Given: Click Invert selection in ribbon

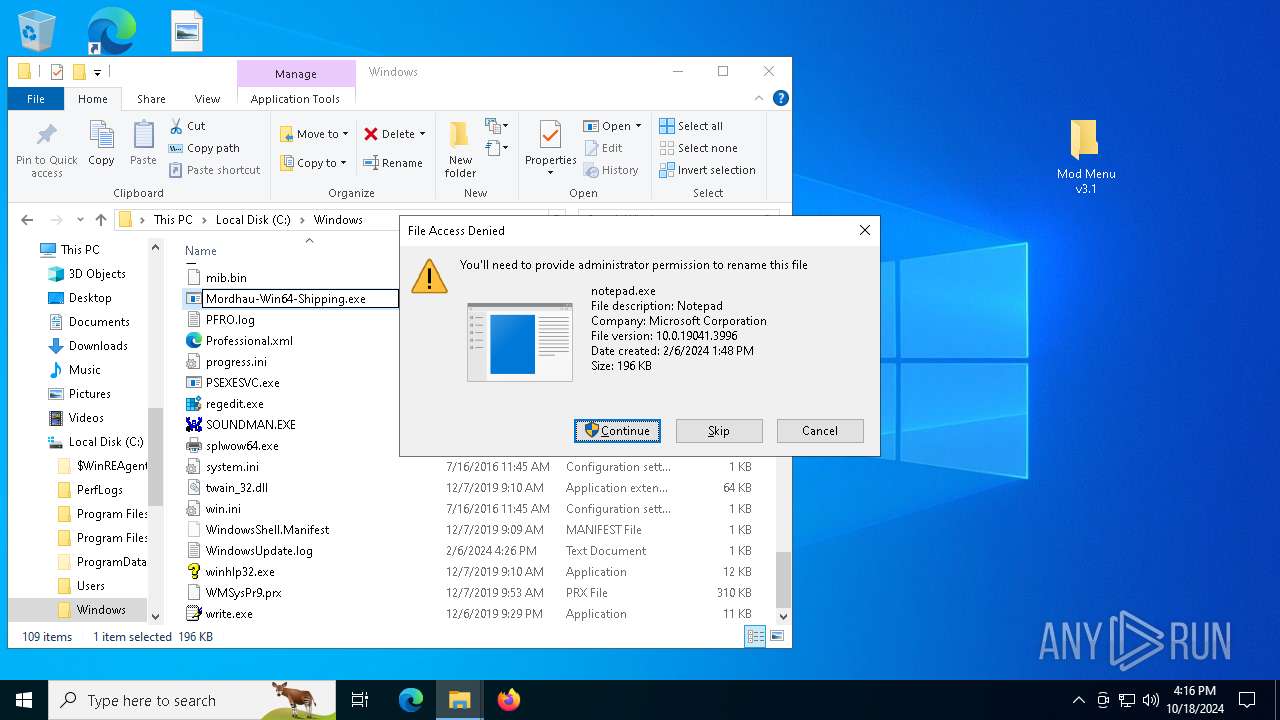Looking at the screenshot, I should coord(707,170).
